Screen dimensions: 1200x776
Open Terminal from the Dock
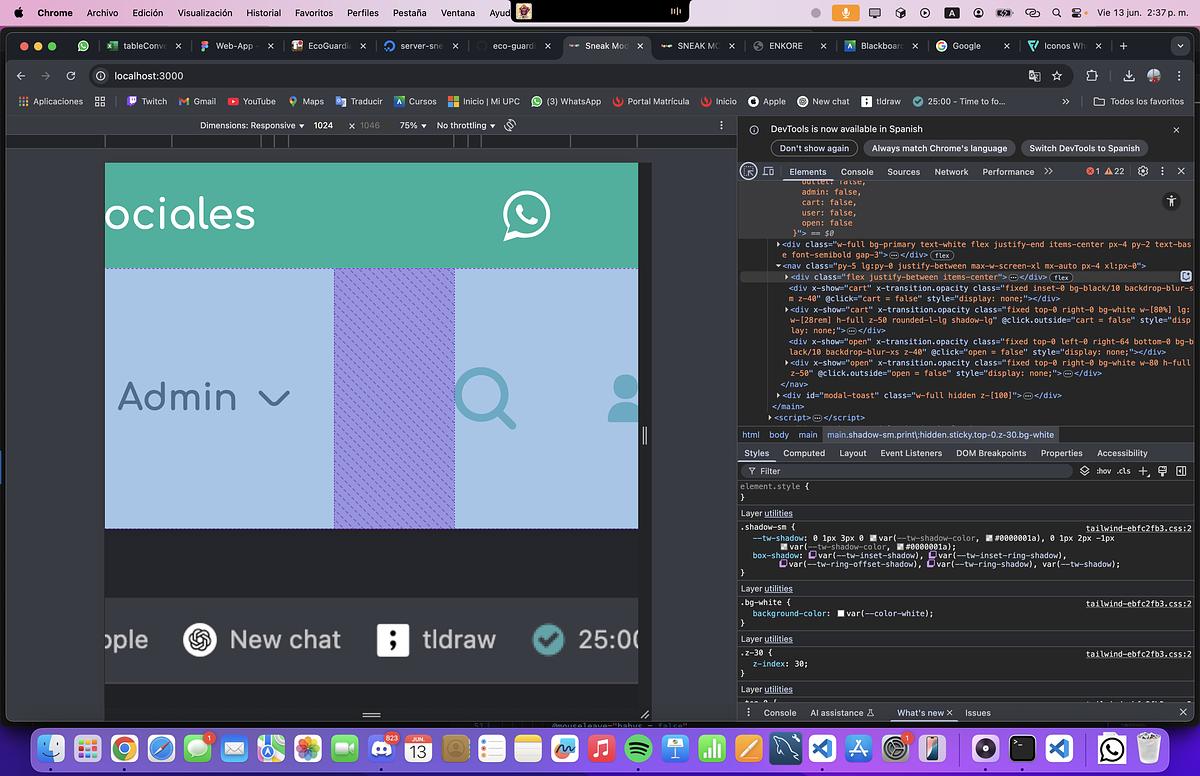pyautogui.click(x=1022, y=748)
